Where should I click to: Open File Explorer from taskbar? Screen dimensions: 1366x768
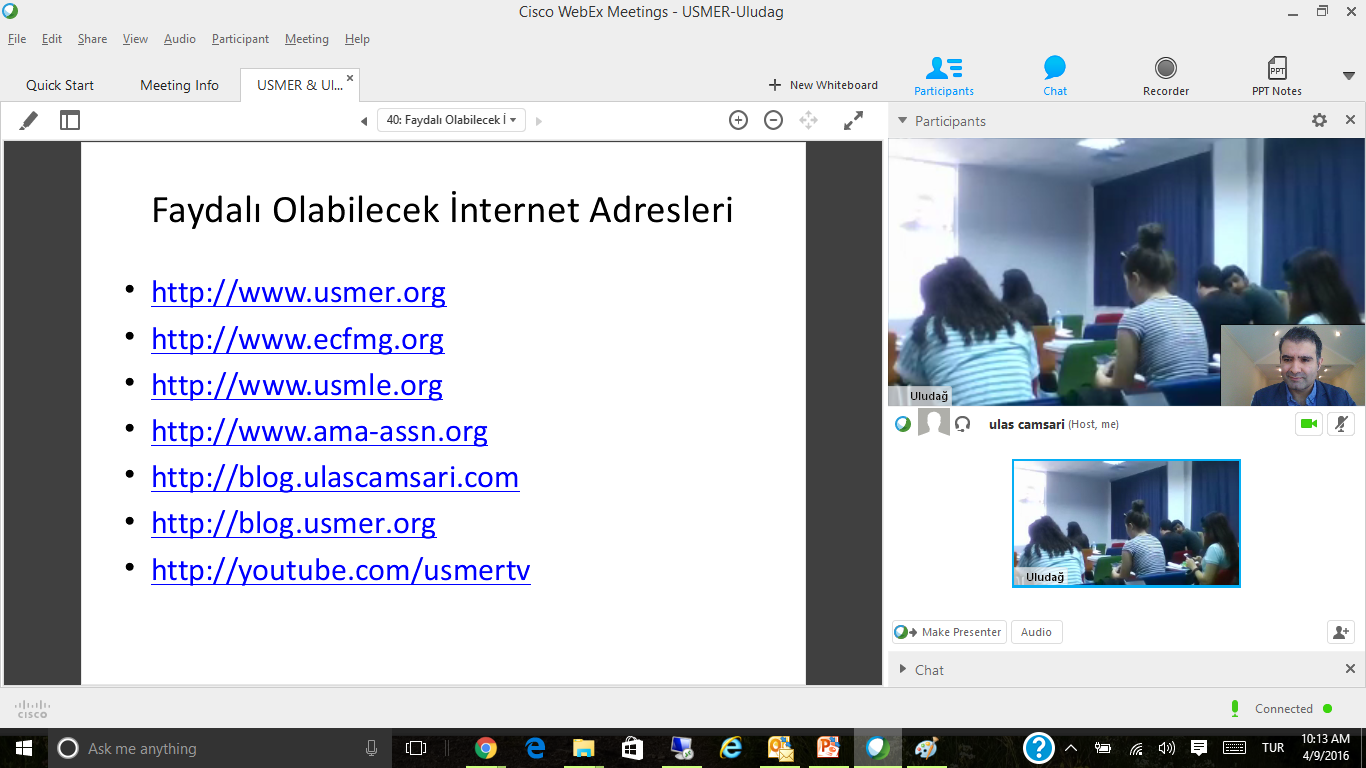[584, 748]
